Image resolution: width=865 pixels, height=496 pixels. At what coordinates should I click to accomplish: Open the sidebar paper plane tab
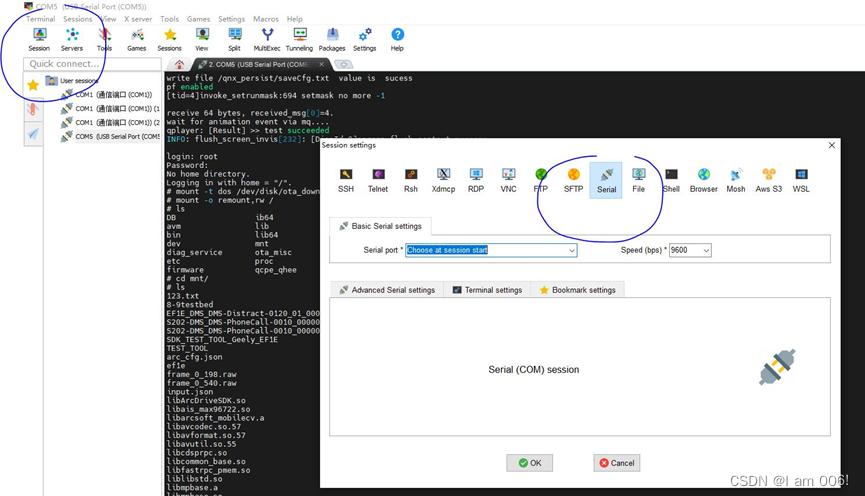(x=33, y=134)
